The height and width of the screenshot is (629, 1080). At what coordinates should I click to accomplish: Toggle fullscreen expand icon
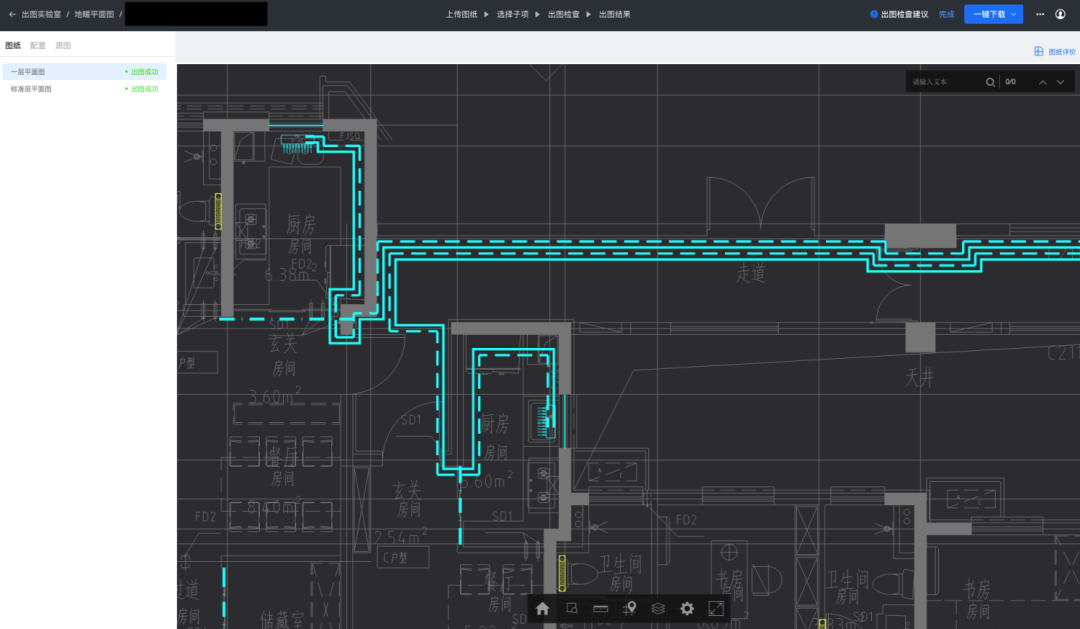click(716, 608)
